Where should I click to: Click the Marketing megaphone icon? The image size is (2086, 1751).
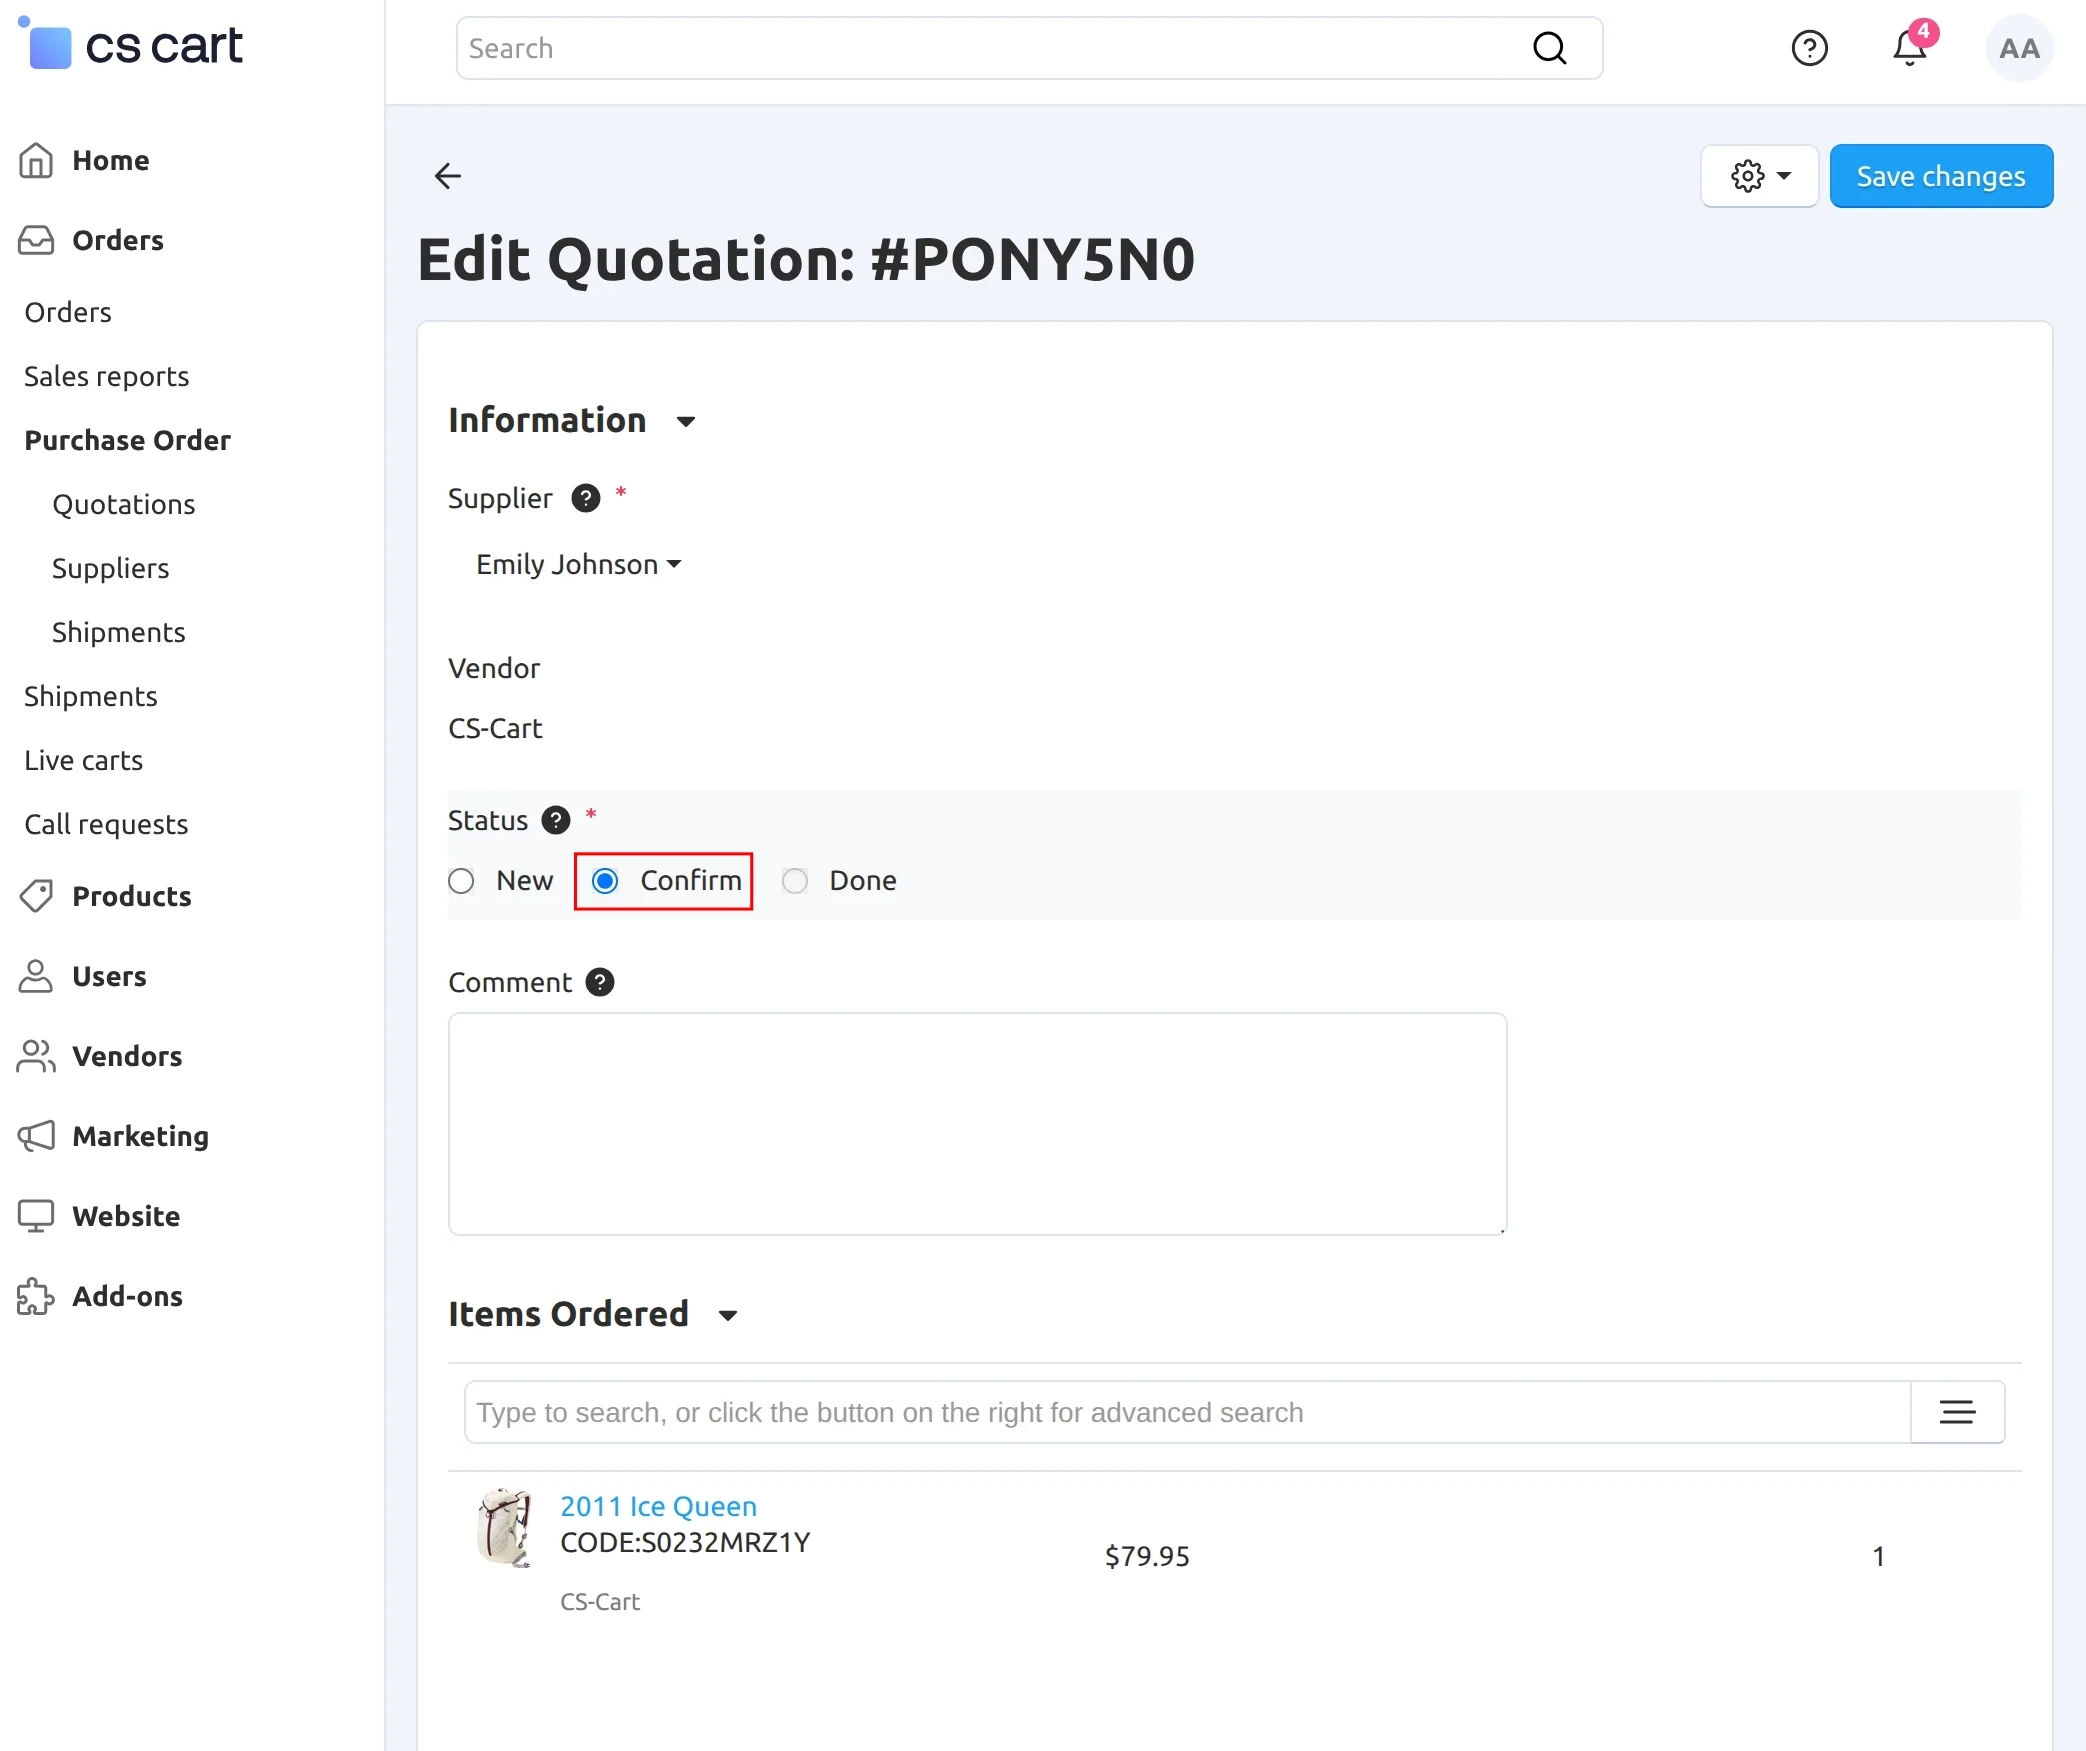pos(36,1136)
